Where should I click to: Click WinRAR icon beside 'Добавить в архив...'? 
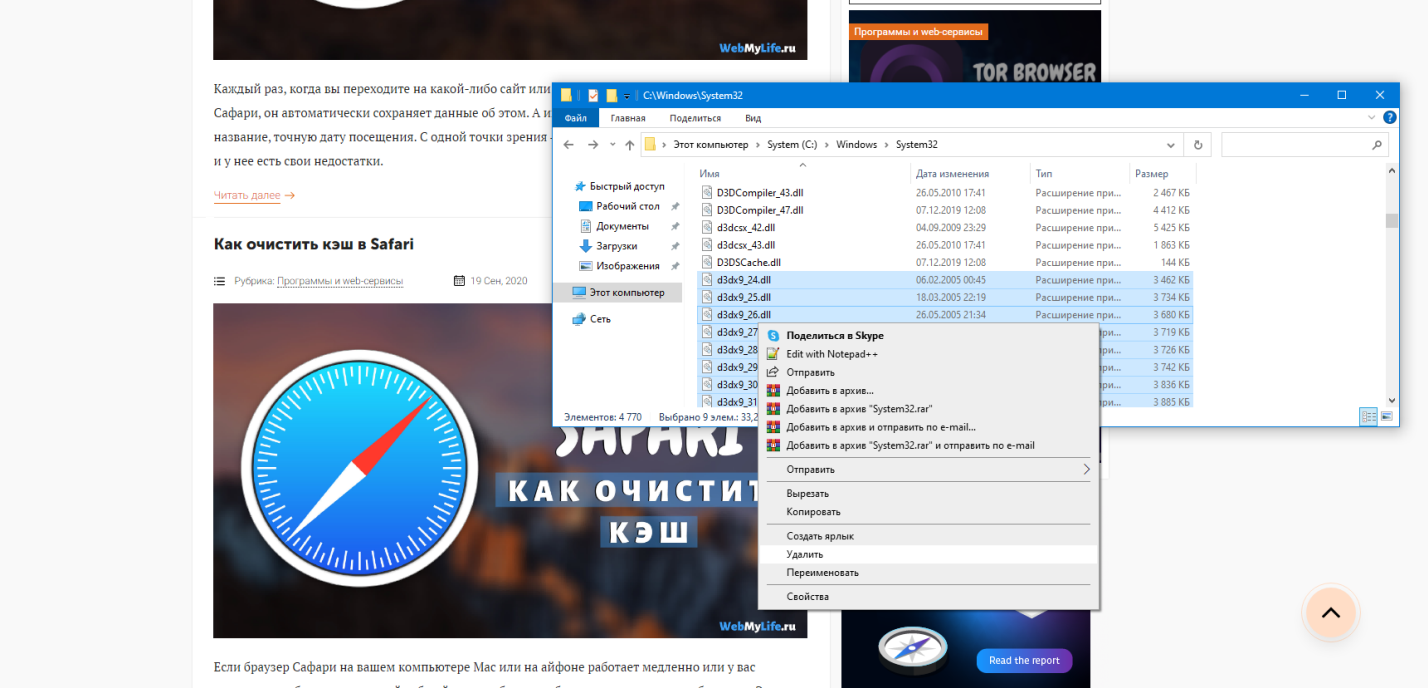(773, 391)
